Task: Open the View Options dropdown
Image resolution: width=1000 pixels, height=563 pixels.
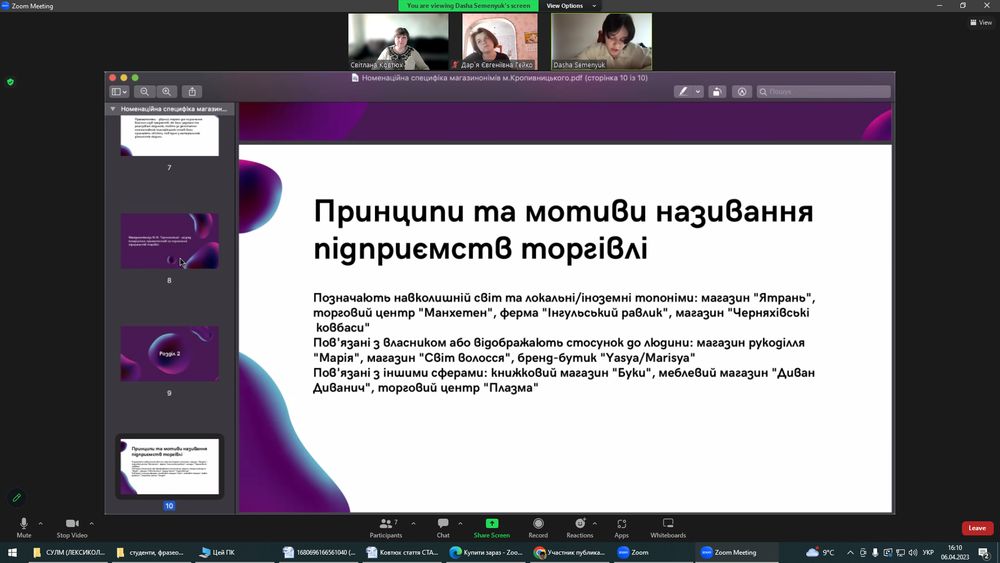Action: coord(568,6)
